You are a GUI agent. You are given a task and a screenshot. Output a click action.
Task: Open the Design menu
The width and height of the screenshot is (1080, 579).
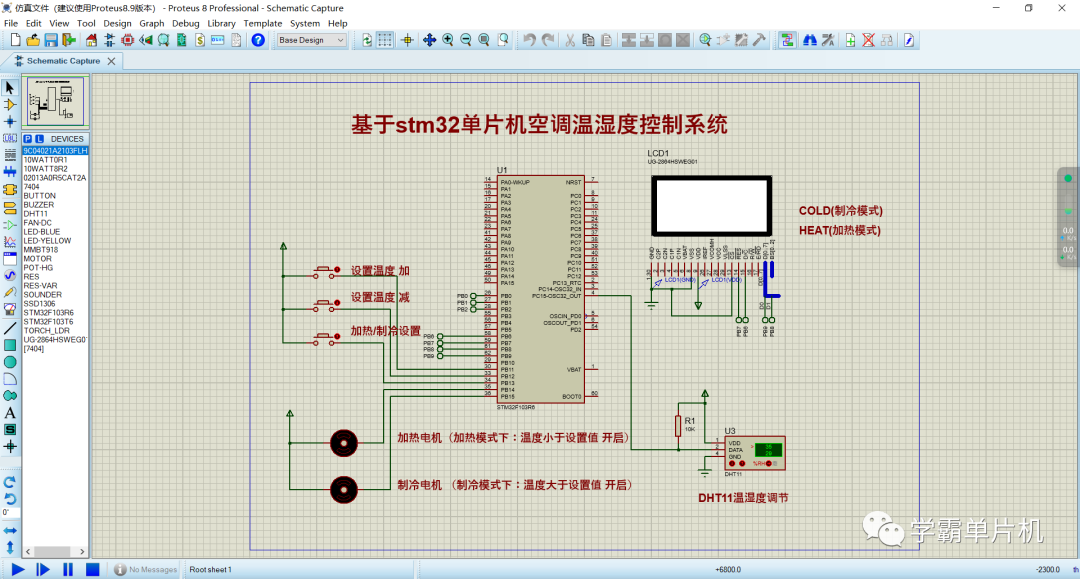coord(117,23)
